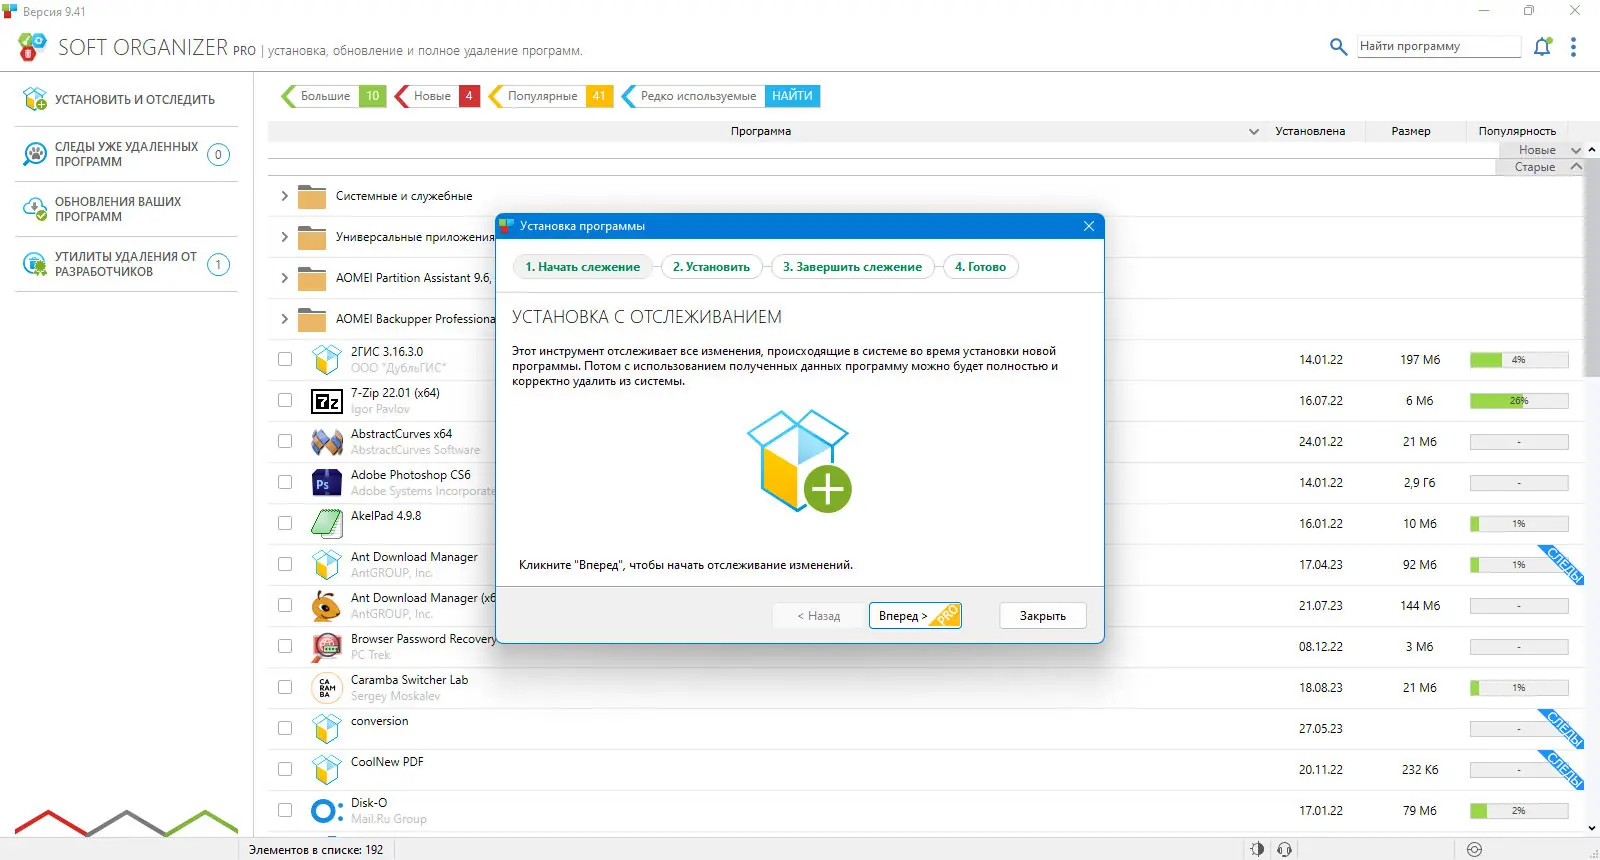Click the cloud updates icon in sidebar
Screen dimensions: 1600x860
coord(35,209)
